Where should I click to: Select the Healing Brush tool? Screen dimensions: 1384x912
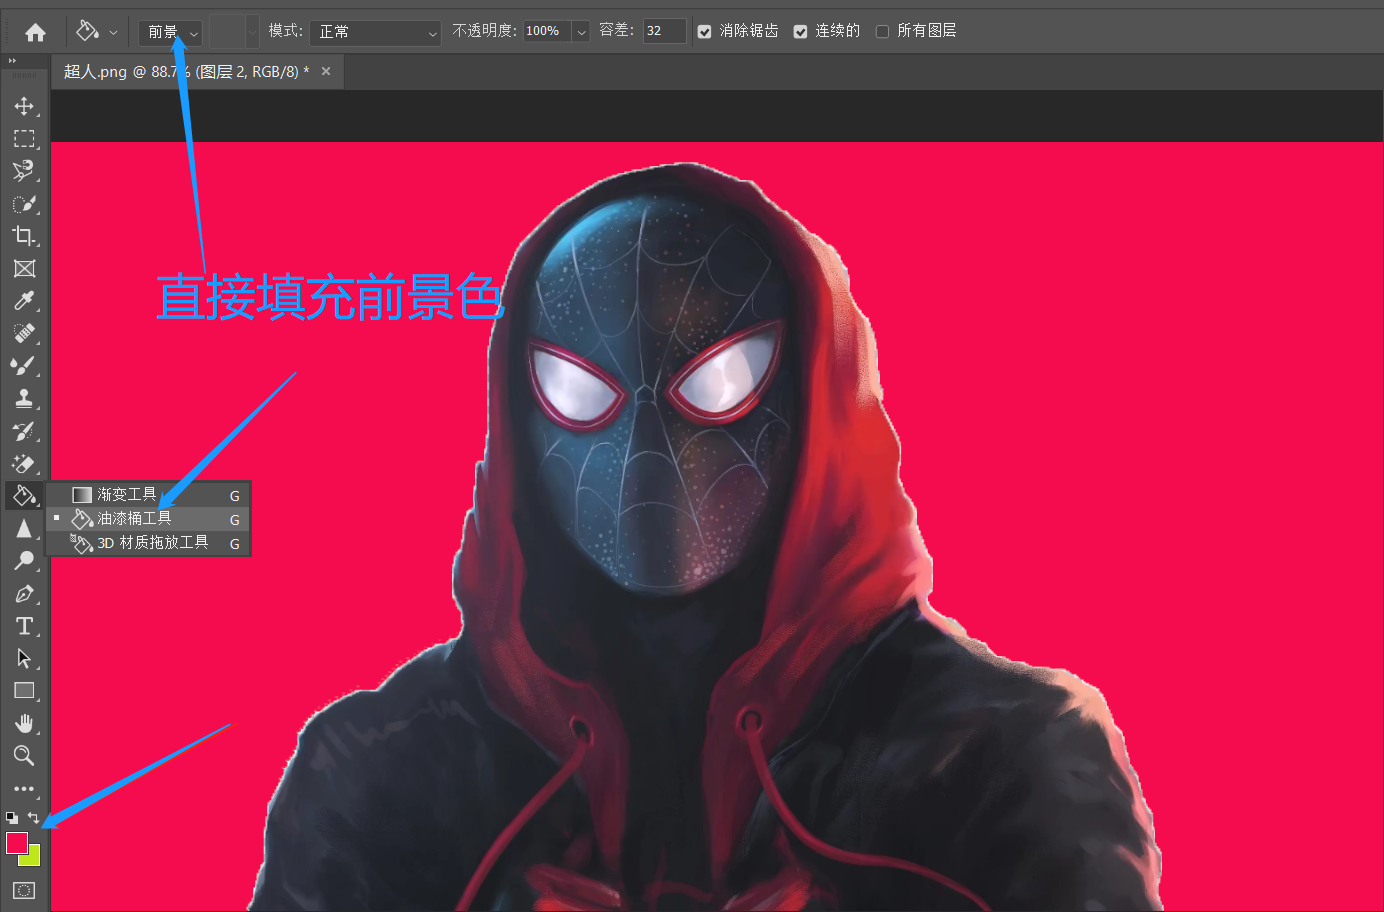pyautogui.click(x=24, y=334)
